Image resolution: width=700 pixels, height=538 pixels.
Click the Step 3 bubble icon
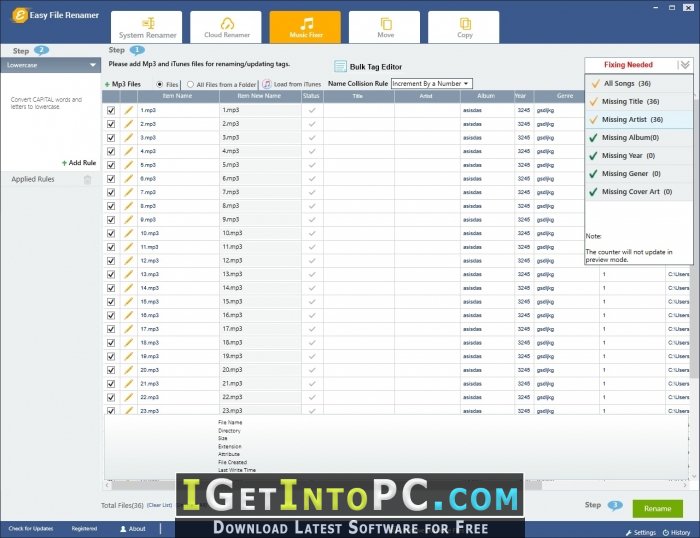pos(615,505)
